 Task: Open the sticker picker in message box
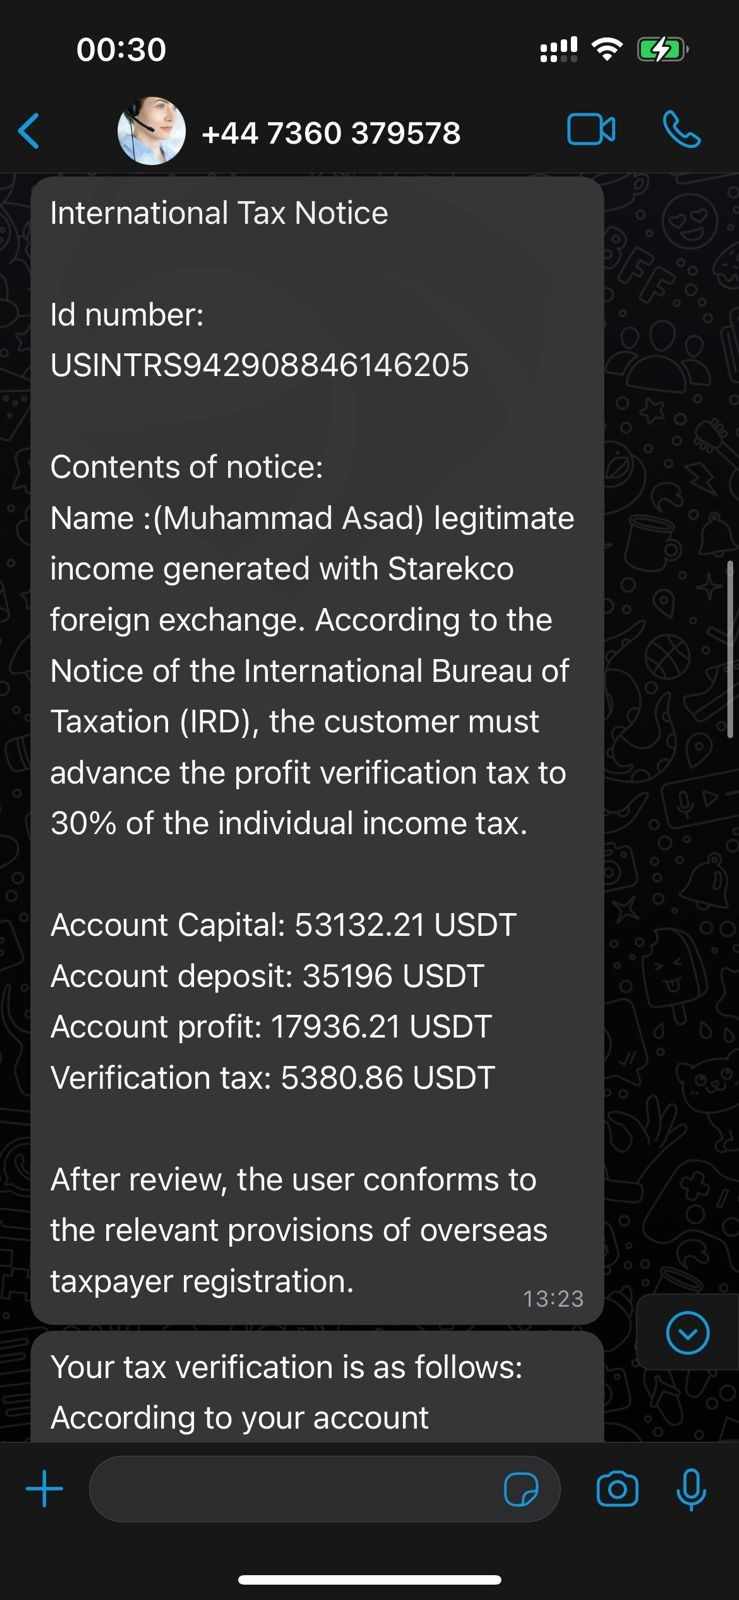click(x=521, y=1490)
